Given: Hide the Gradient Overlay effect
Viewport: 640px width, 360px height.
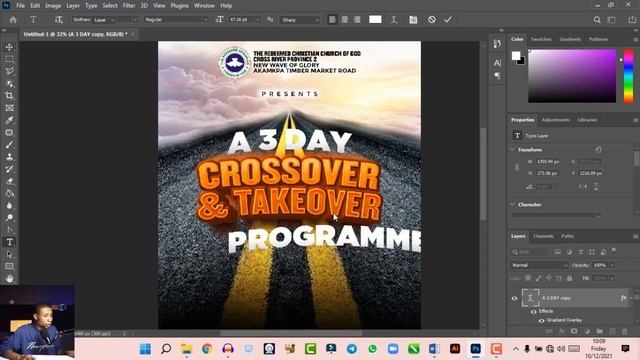Looking at the screenshot, I should pyautogui.click(x=541, y=320).
